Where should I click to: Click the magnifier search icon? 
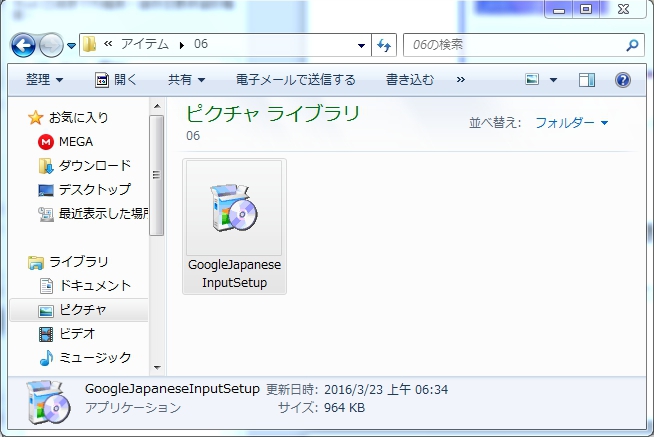(632, 45)
